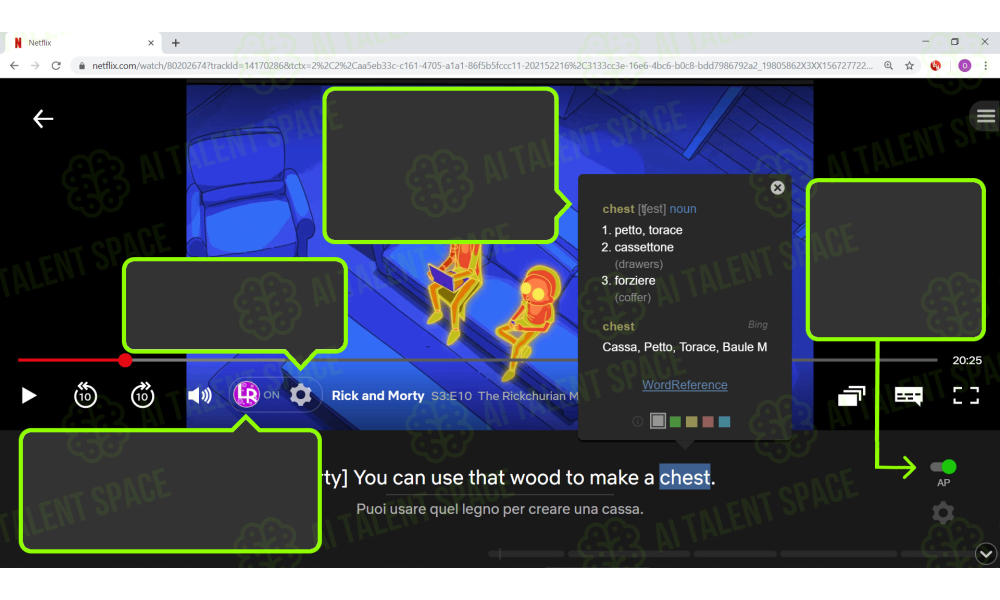Open audio and subtitles menu icon
Viewport: 1000px width, 600px height.
pos(908,396)
